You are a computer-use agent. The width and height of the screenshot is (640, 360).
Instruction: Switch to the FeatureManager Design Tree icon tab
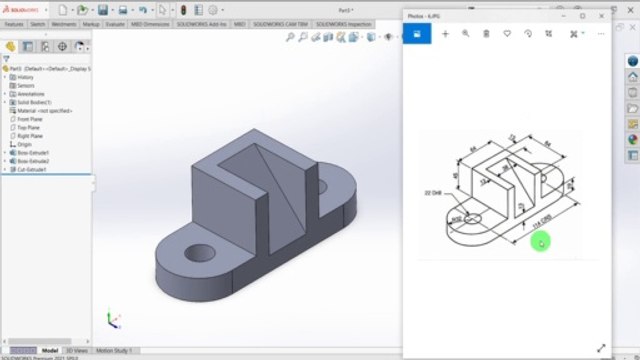click(x=11, y=47)
